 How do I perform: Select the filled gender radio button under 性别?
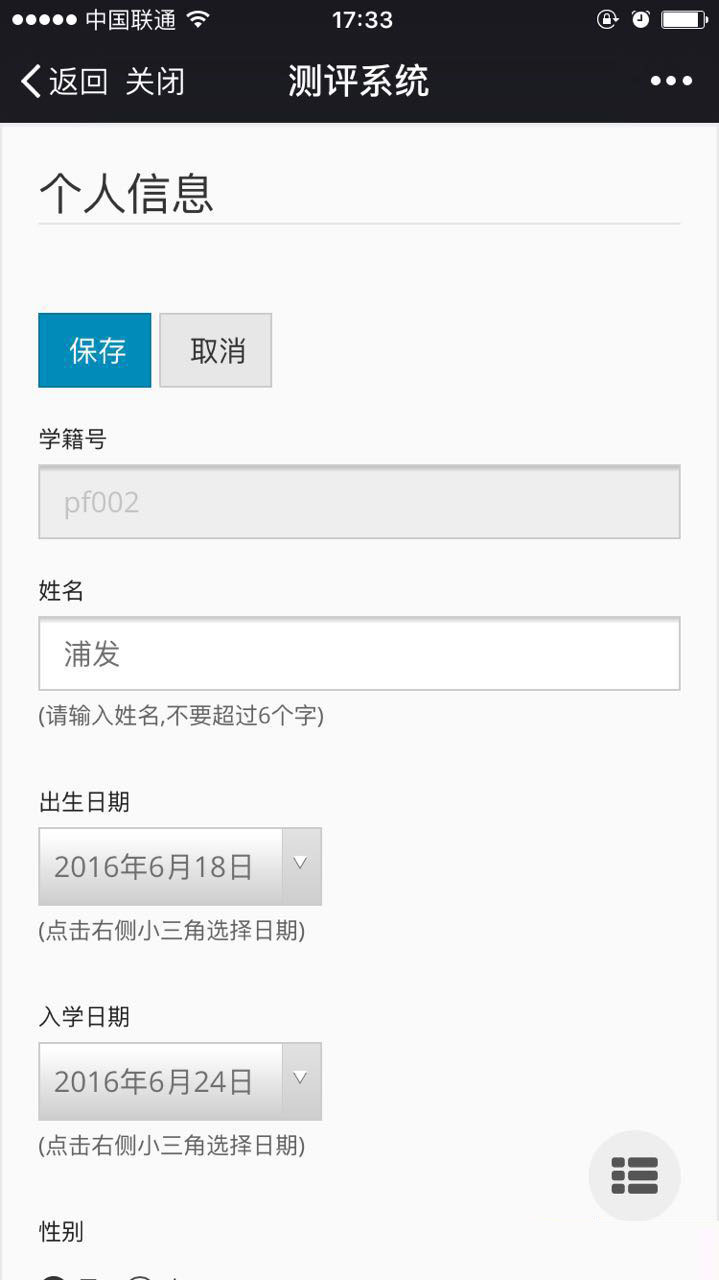(54, 1276)
